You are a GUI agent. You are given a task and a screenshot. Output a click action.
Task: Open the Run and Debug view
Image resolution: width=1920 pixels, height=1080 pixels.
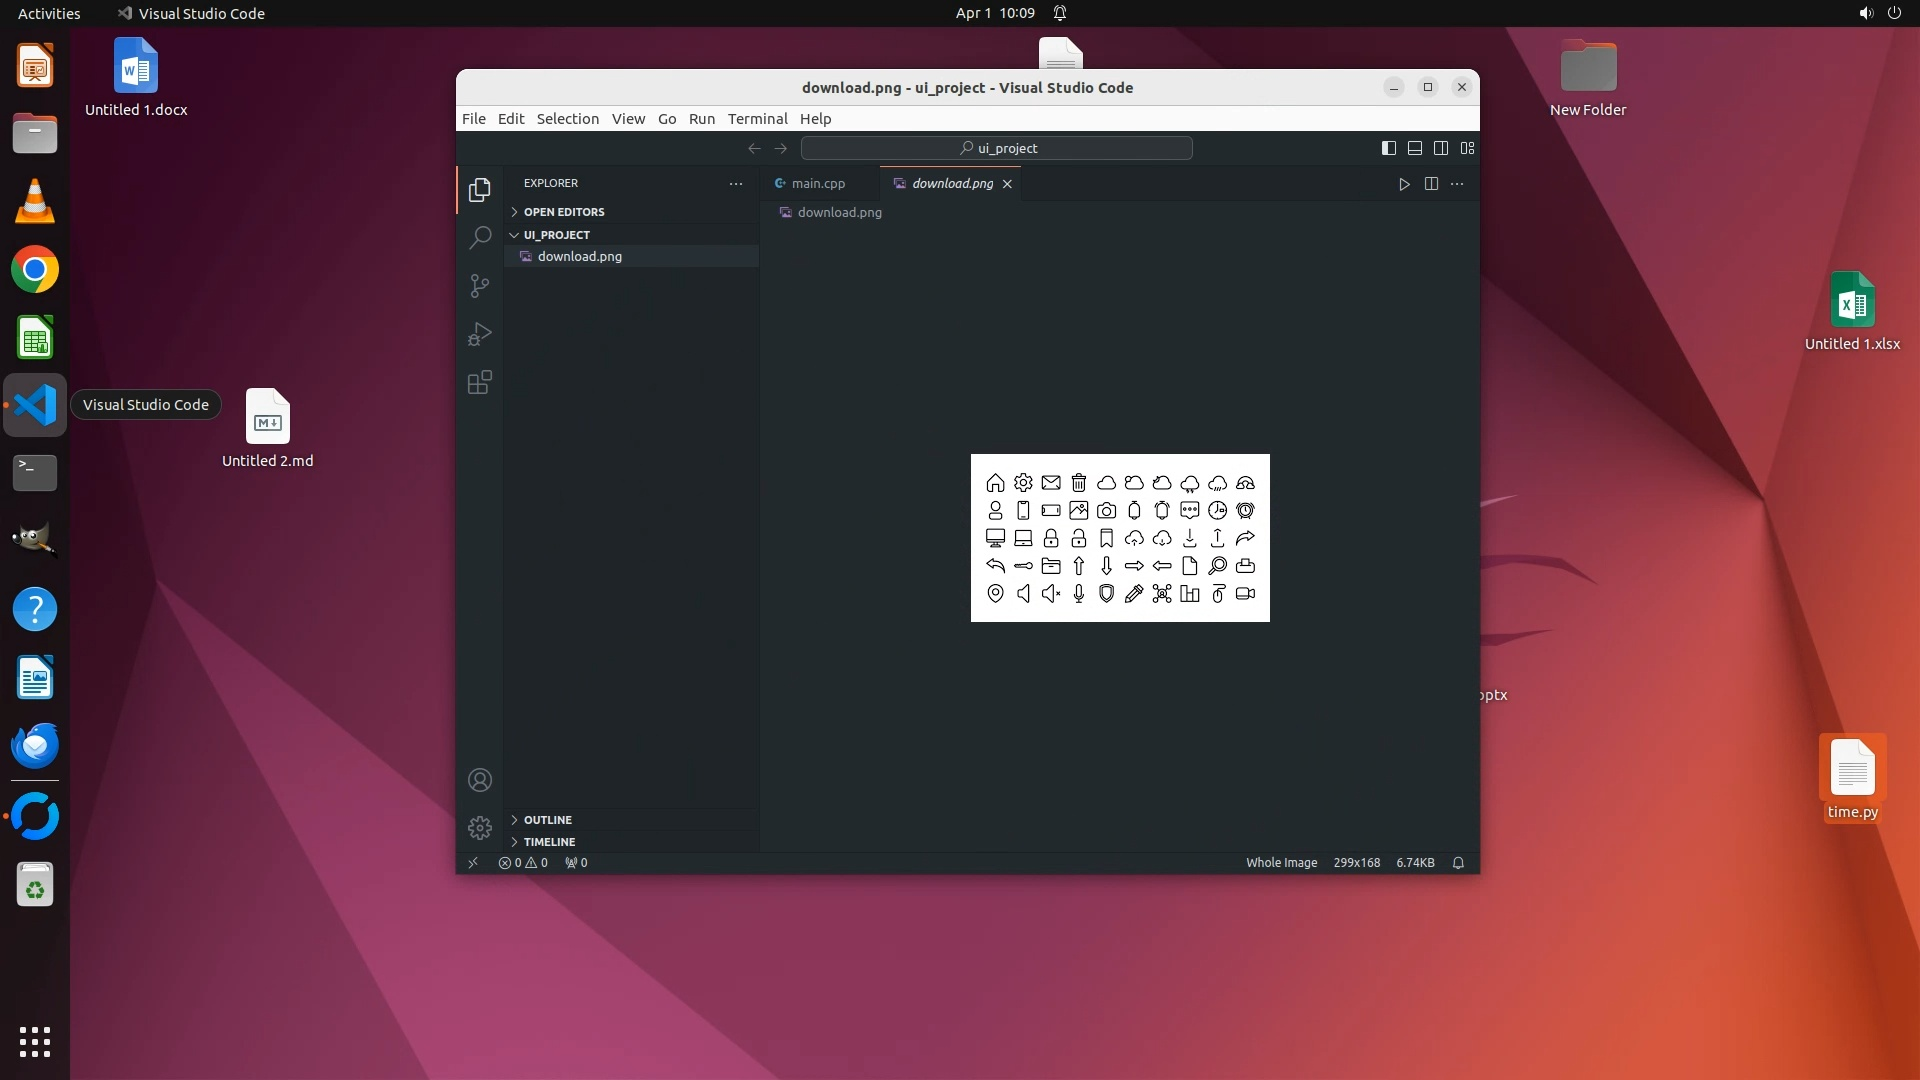pos(480,334)
